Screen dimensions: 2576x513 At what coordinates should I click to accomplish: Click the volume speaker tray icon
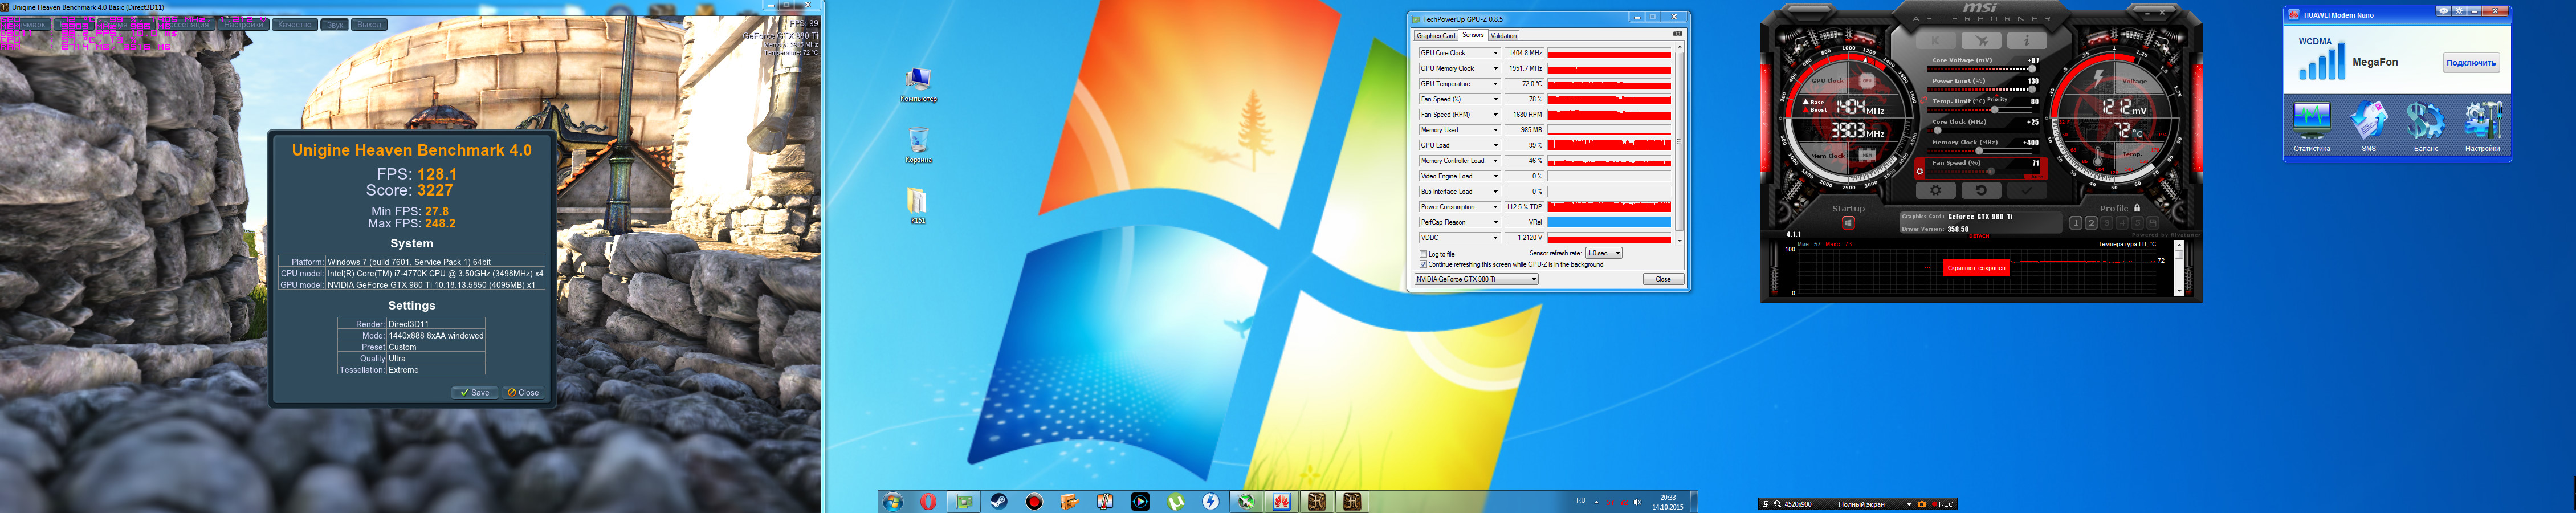coord(1637,502)
